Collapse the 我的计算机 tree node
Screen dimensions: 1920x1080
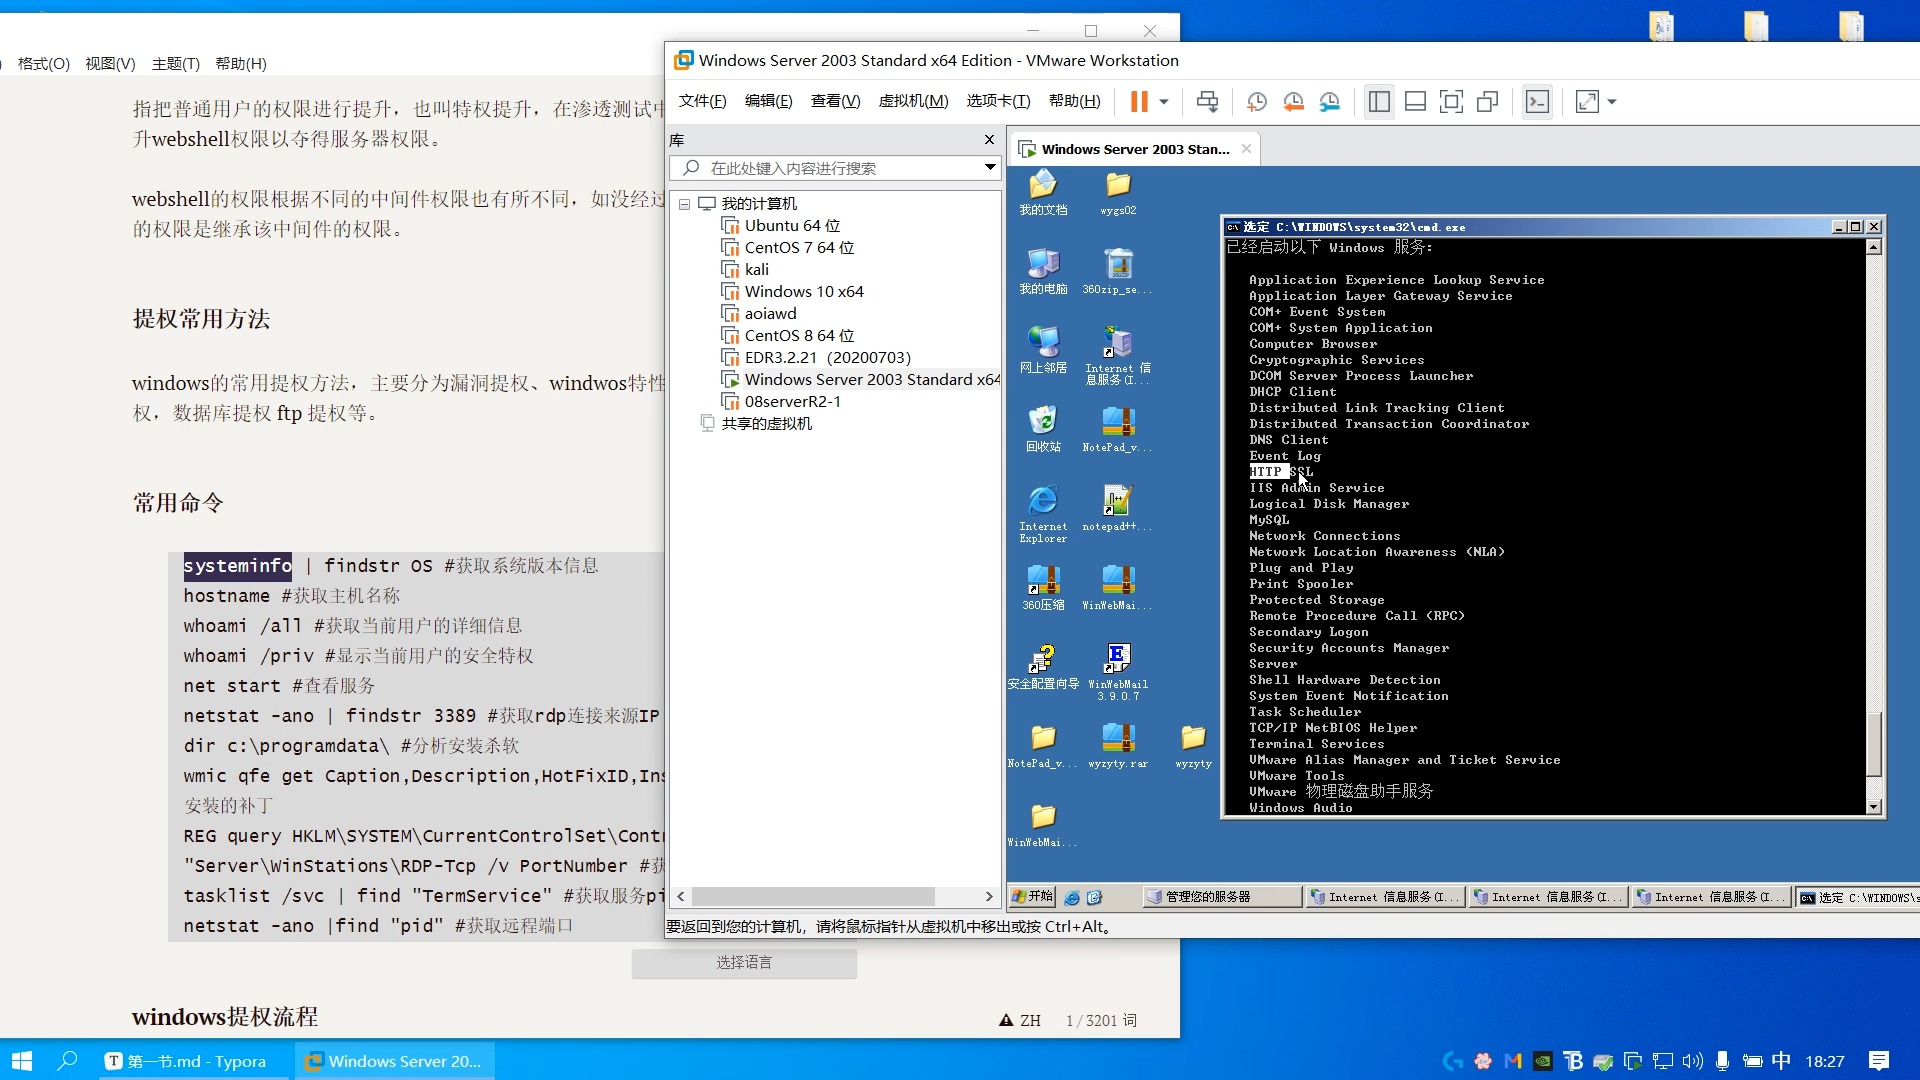685,204
